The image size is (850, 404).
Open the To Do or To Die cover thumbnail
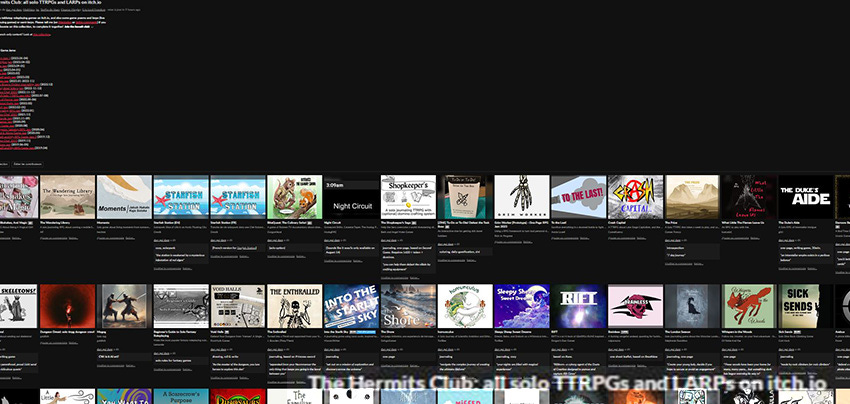point(465,197)
